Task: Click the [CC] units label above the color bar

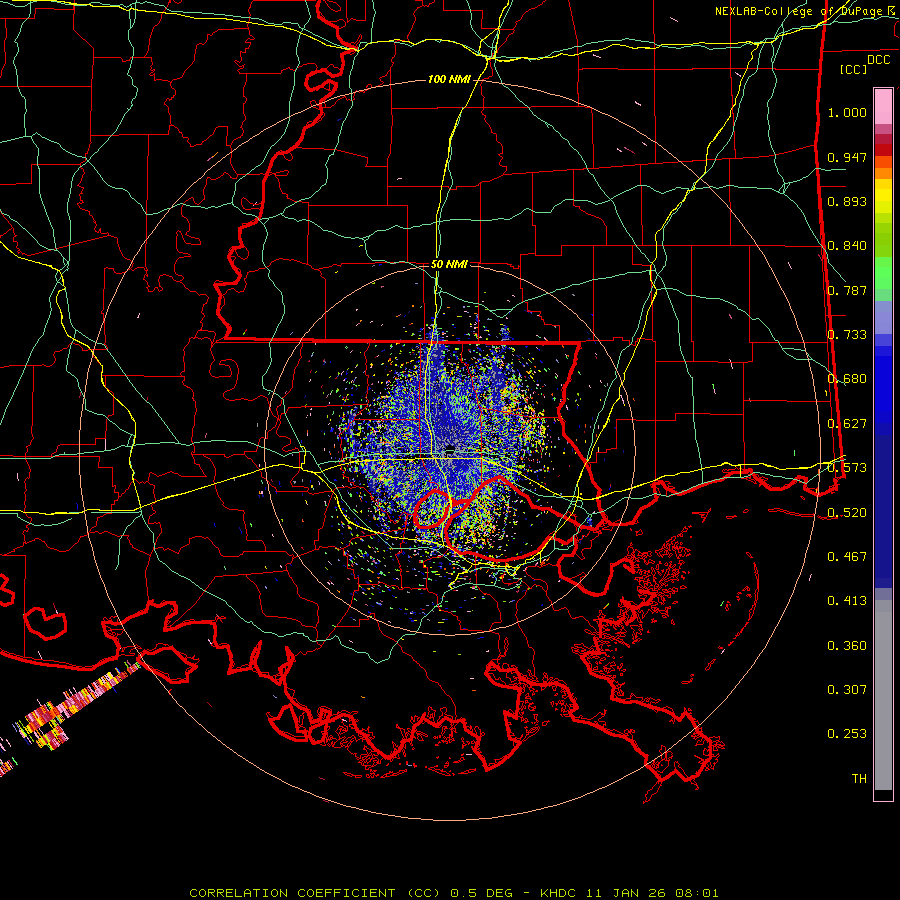Action: [854, 69]
